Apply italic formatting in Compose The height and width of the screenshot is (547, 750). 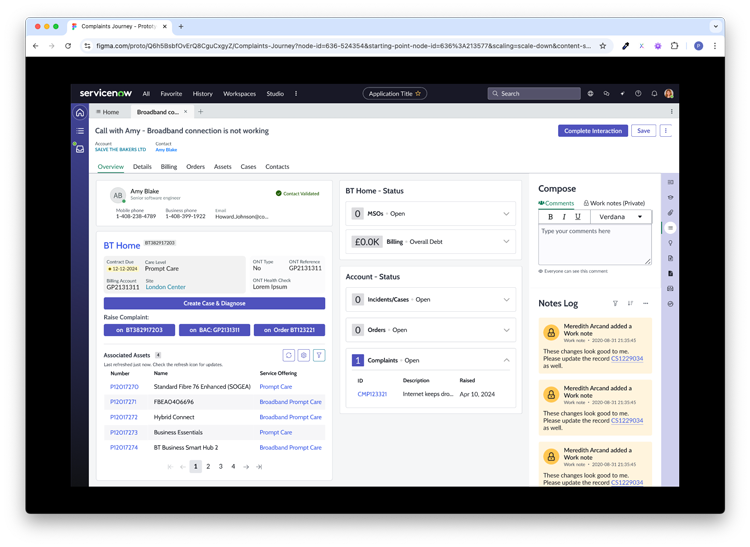pyautogui.click(x=564, y=217)
